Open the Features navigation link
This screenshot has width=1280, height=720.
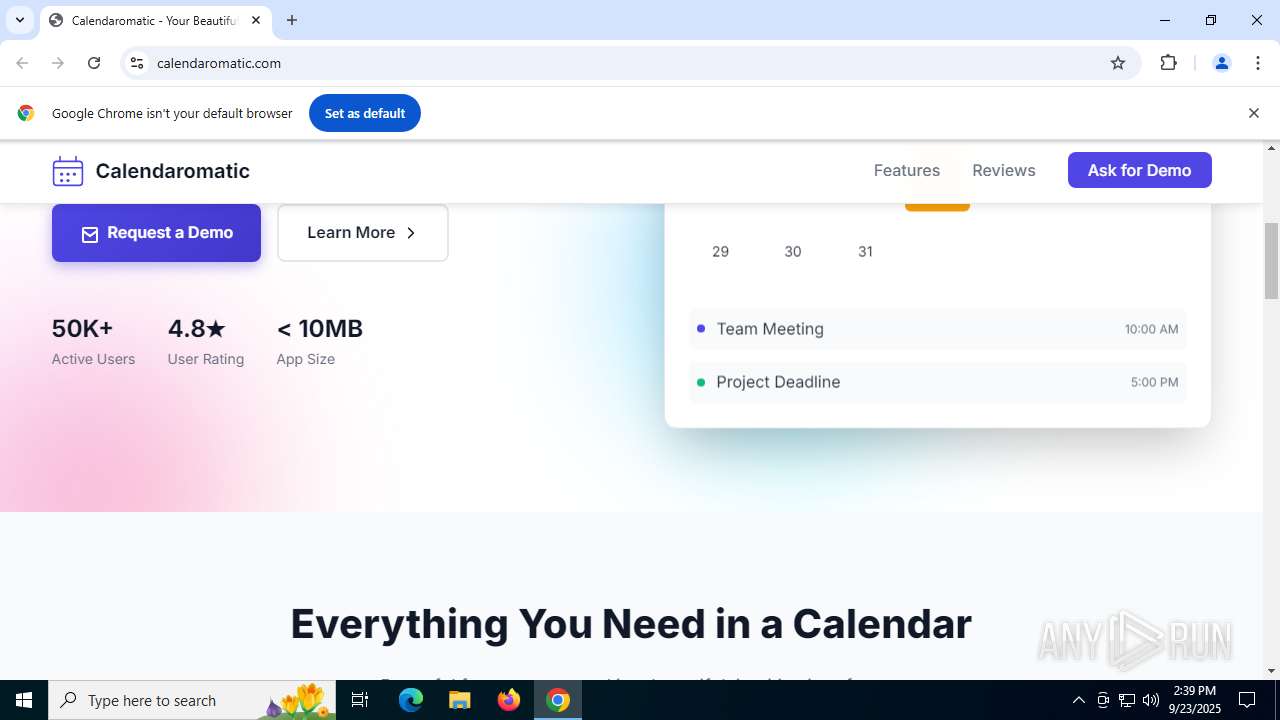[x=907, y=170]
